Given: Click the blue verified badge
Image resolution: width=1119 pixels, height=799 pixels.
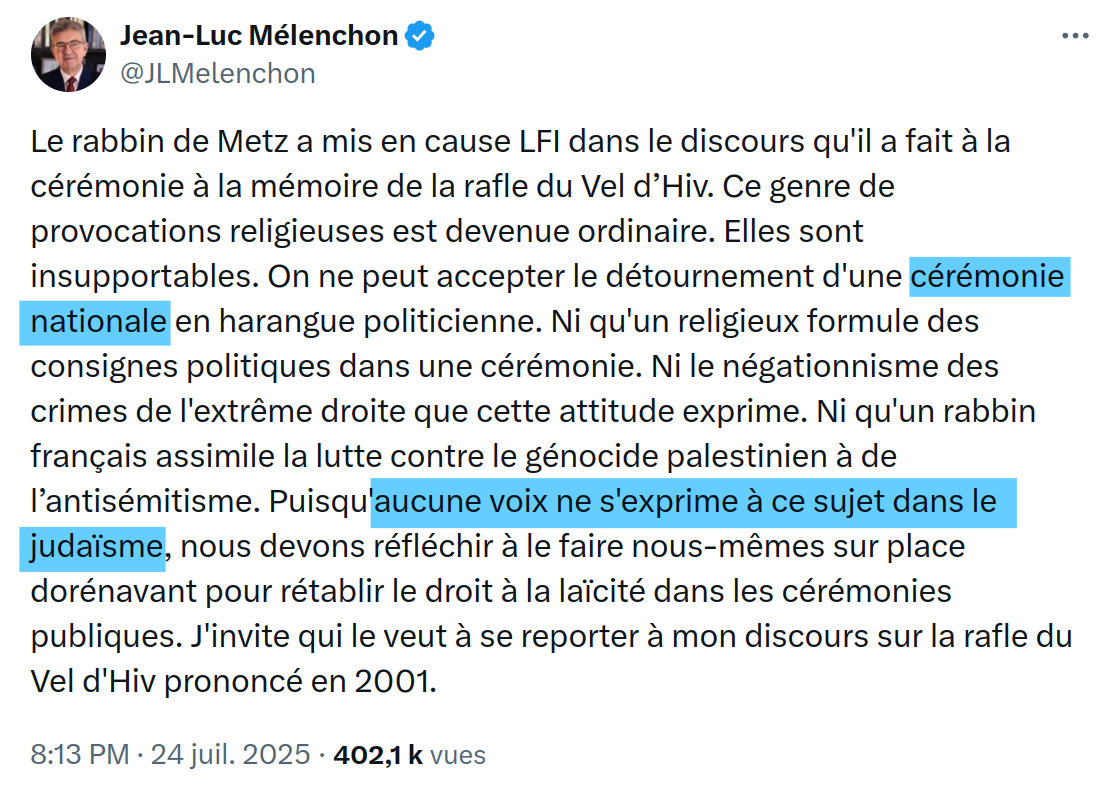Looking at the screenshot, I should [x=419, y=36].
